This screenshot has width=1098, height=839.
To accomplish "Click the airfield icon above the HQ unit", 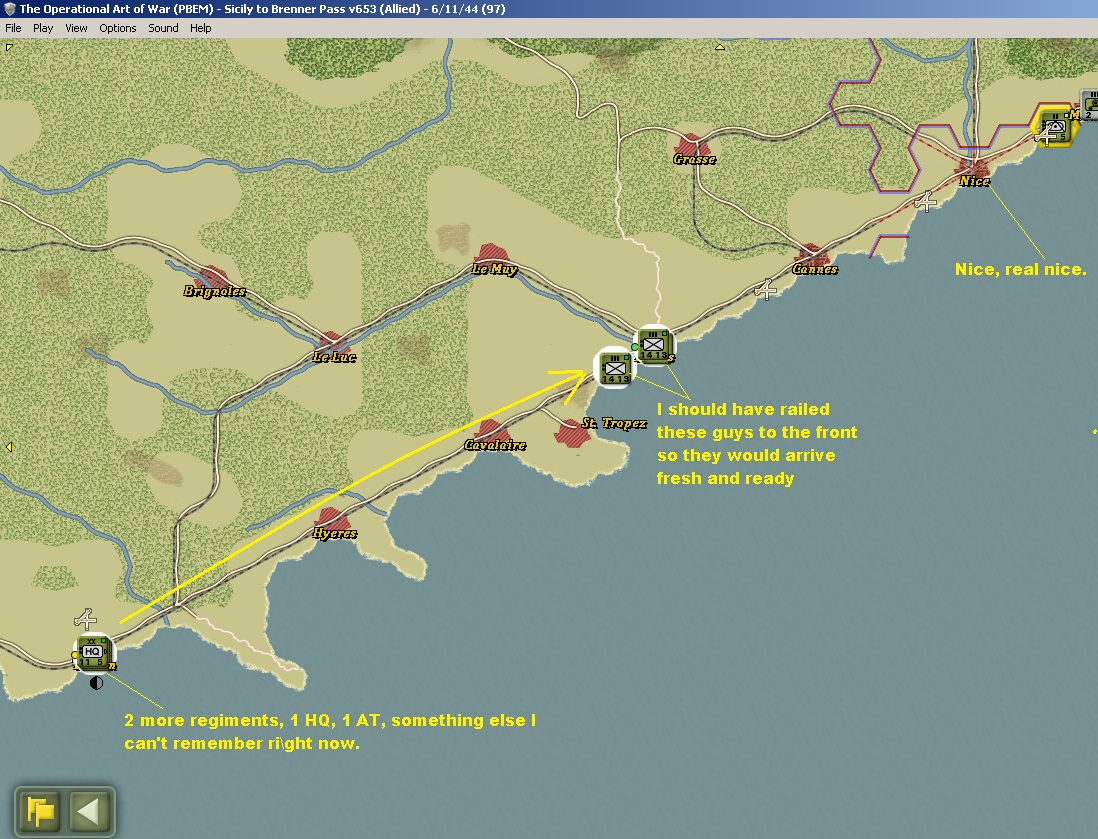I will pyautogui.click(x=85, y=619).
